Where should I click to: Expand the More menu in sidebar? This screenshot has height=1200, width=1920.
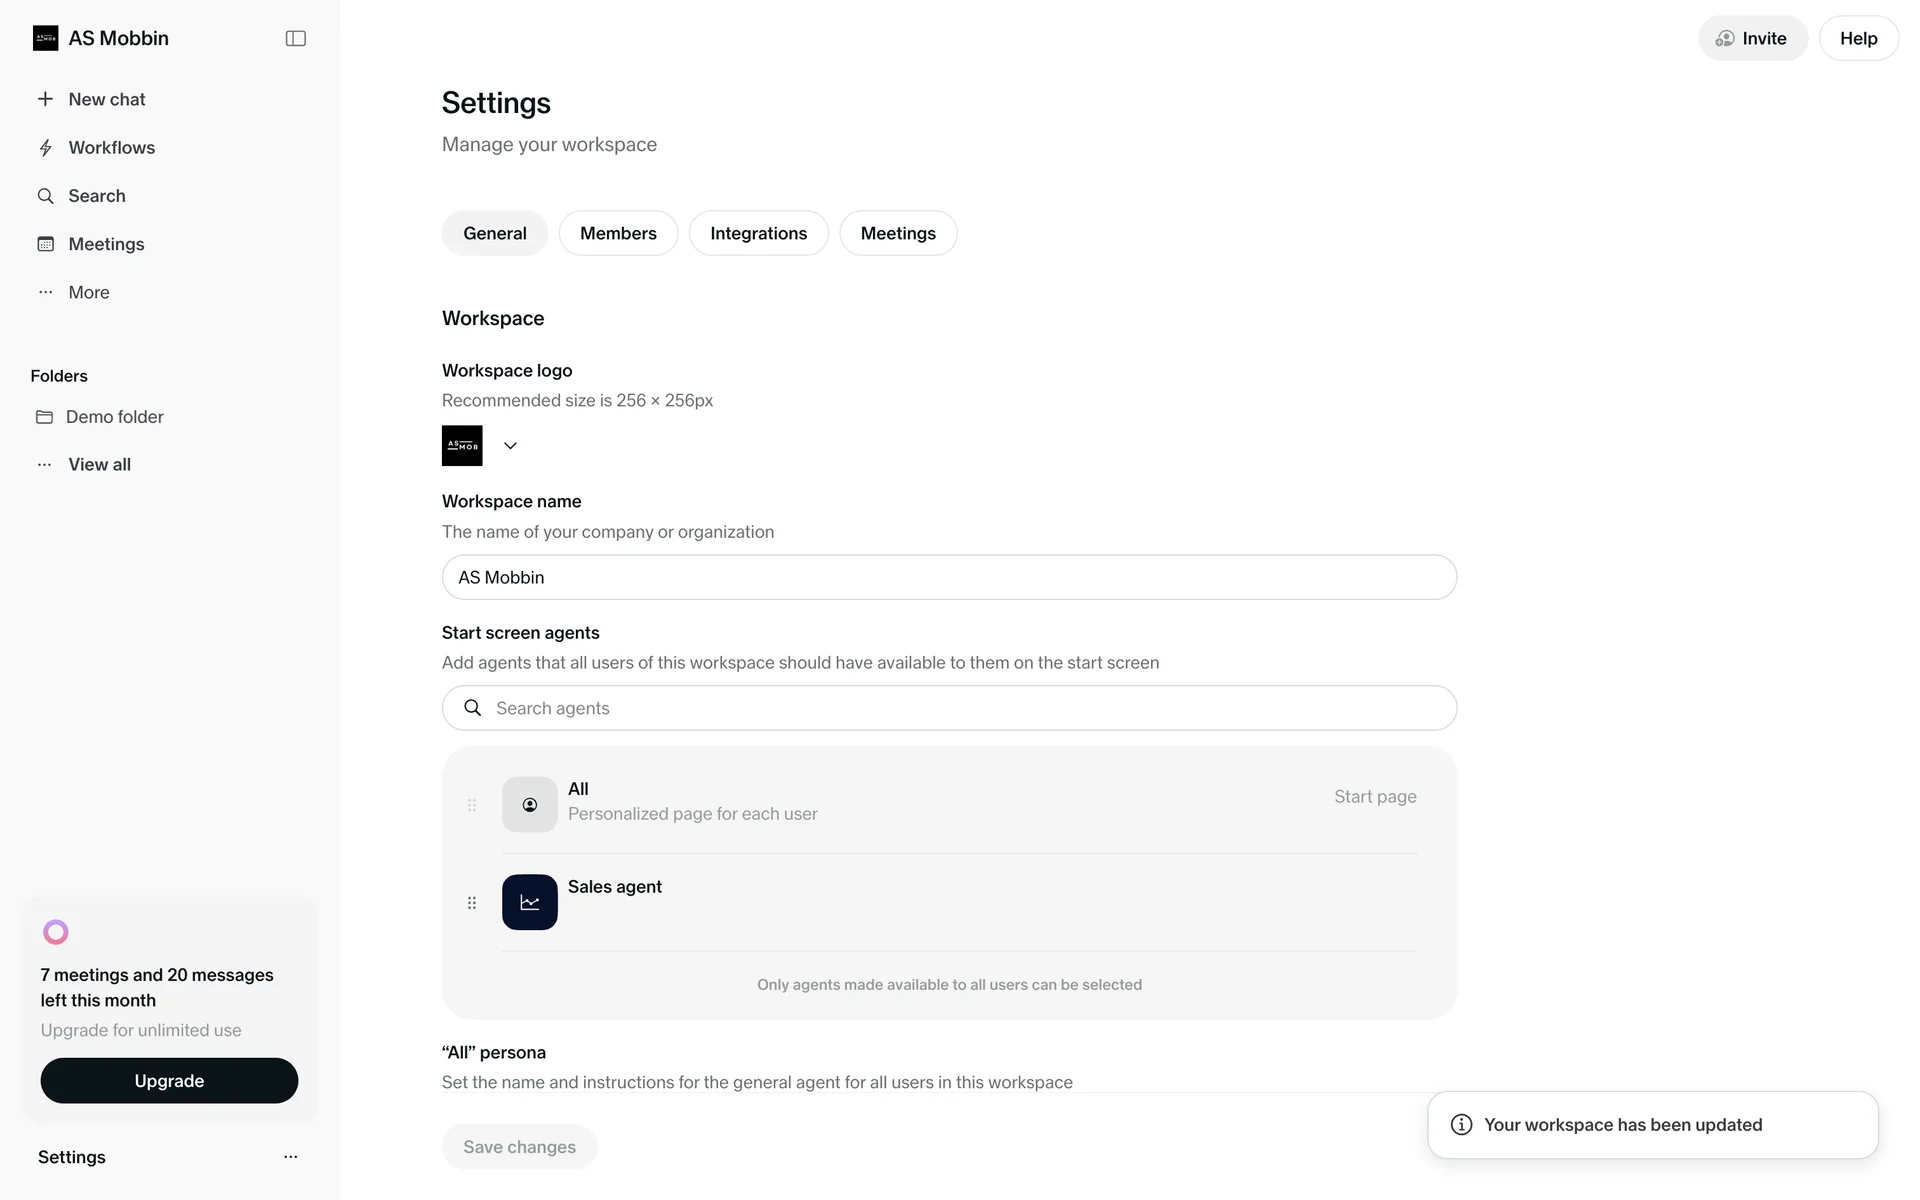pos(88,292)
